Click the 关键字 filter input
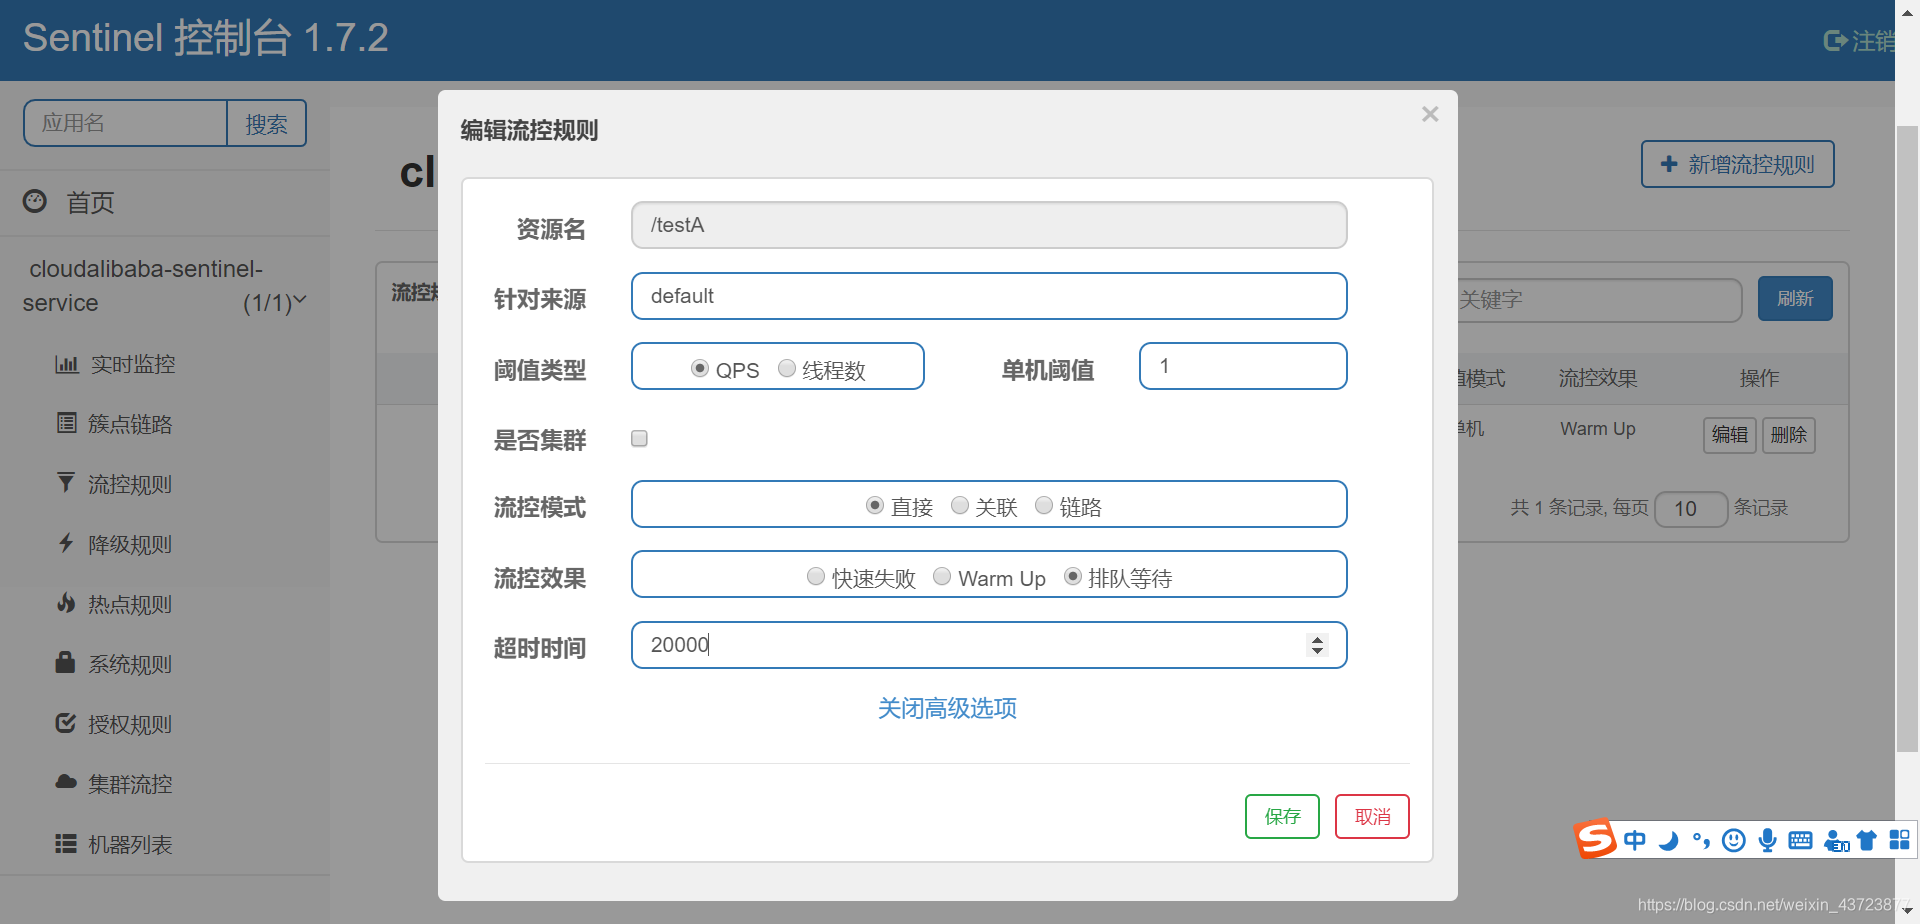Viewport: 1920px width, 924px height. click(x=1599, y=299)
